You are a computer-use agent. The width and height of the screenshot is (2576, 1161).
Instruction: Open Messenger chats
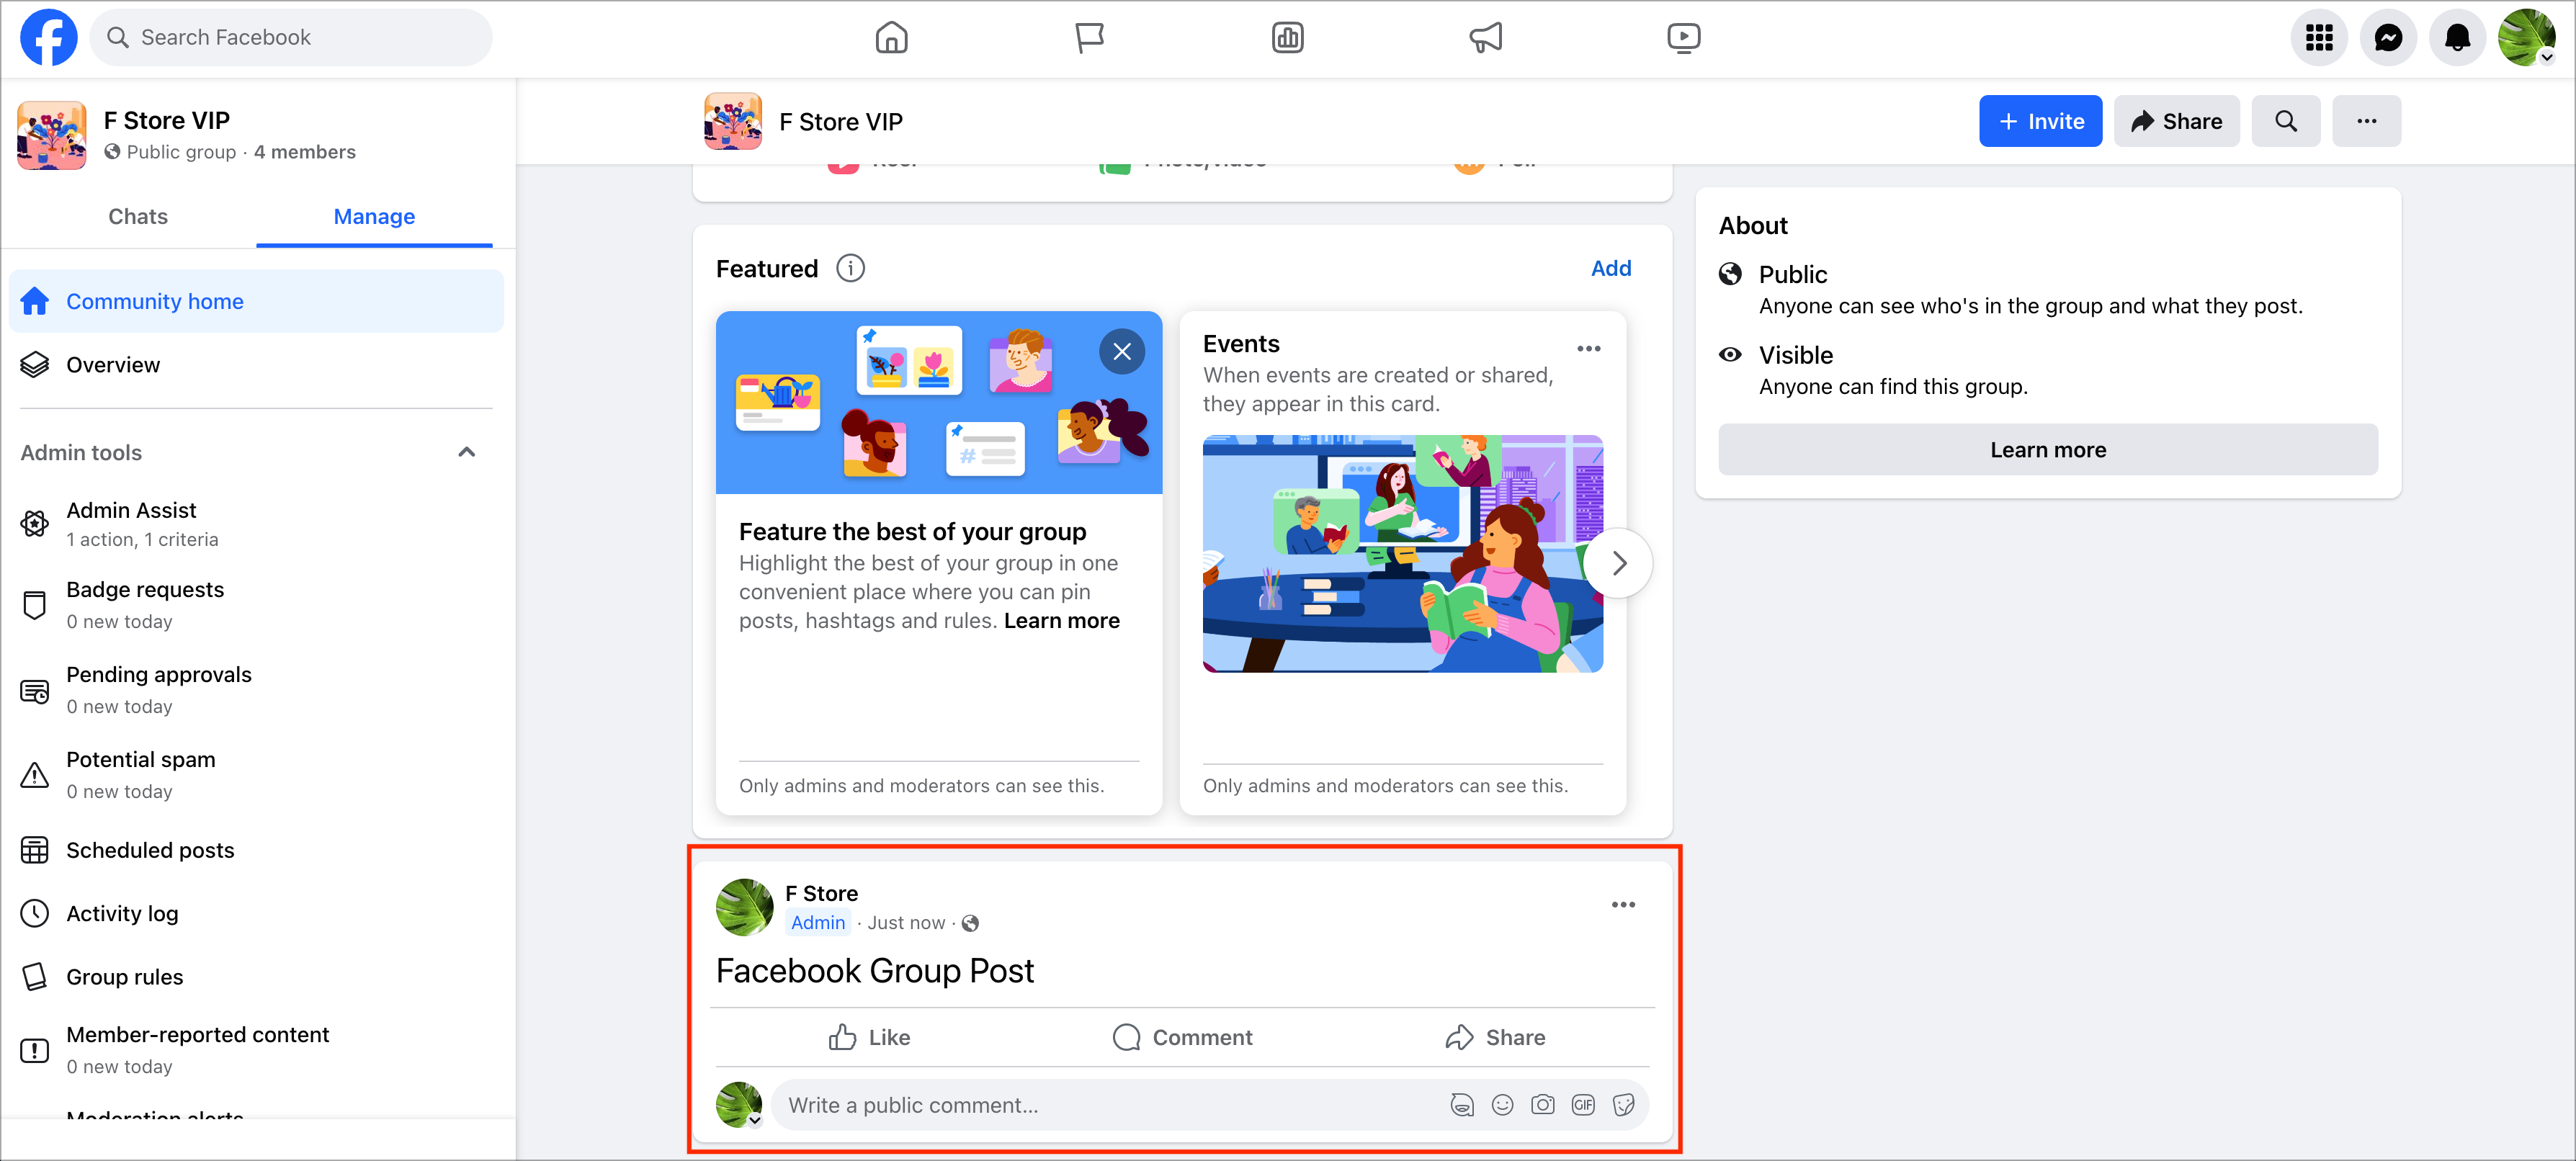click(x=2388, y=38)
